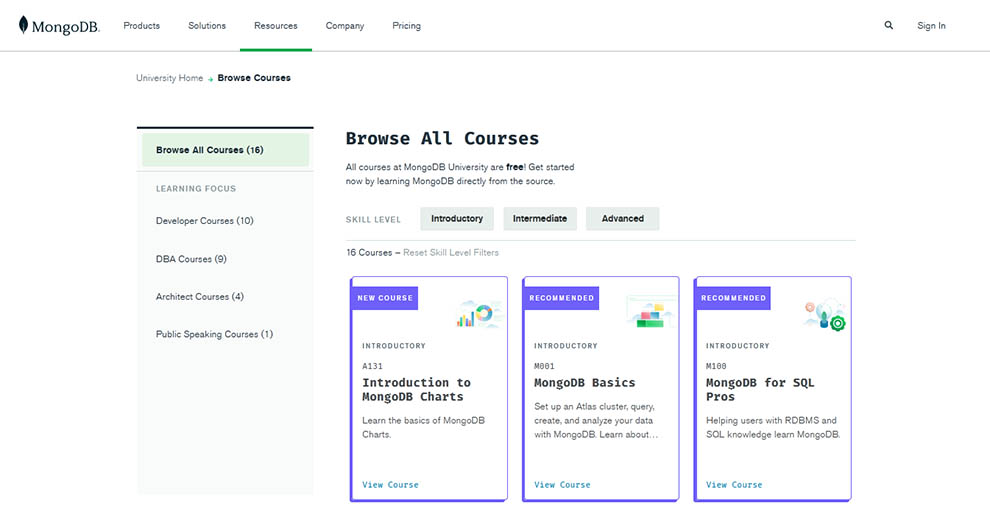Open the Company menu
Viewport: 990px width, 517px height.
(x=345, y=26)
